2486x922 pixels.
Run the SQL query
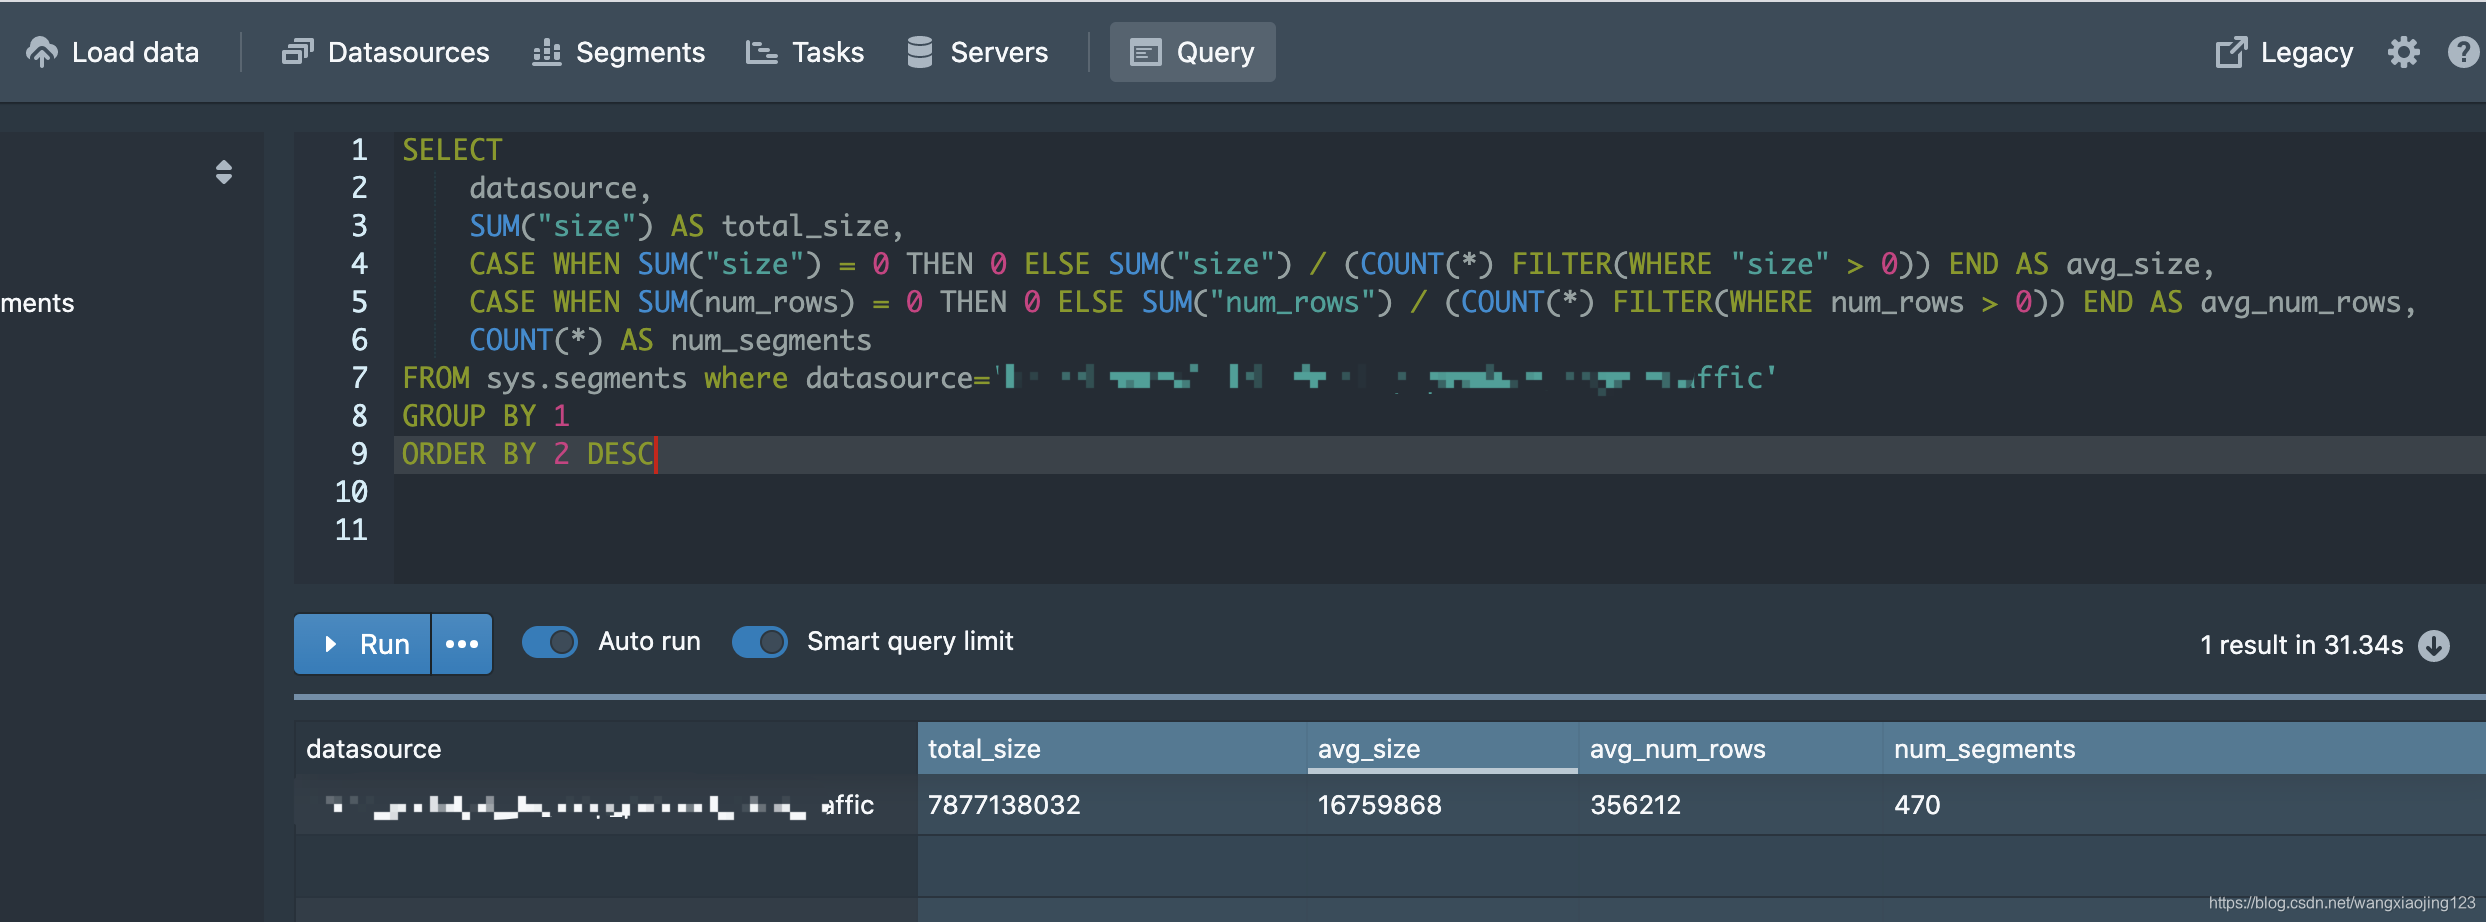362,644
